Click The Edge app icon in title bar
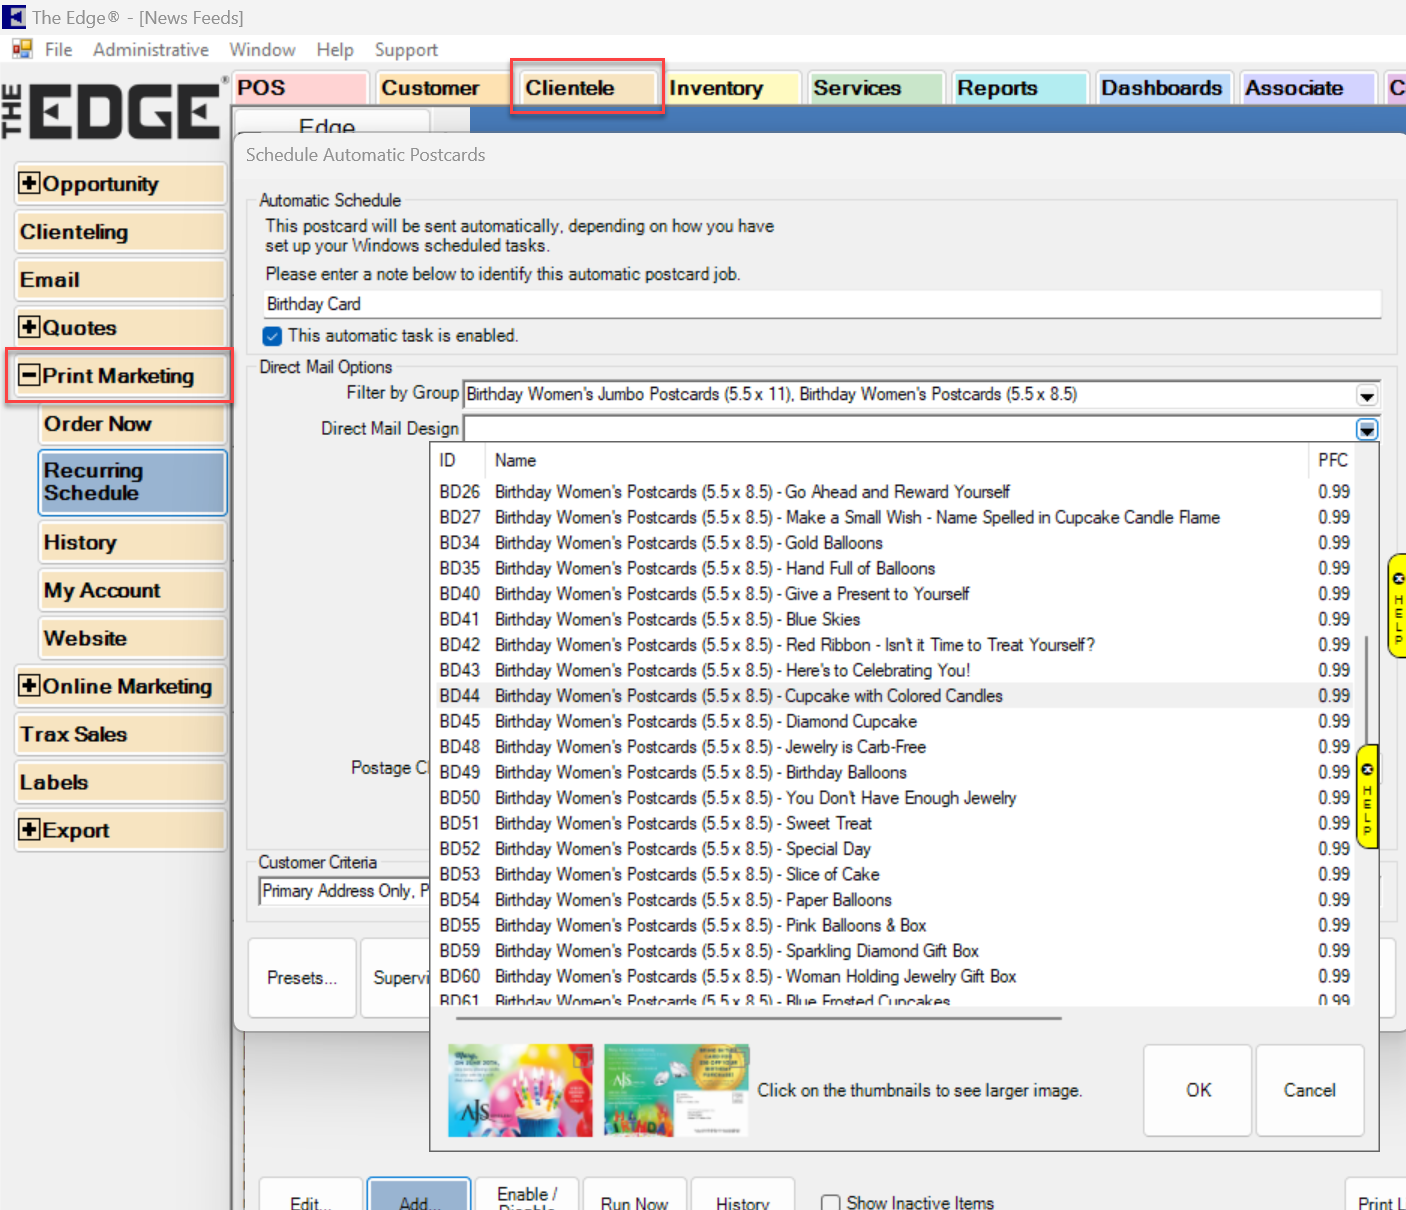The width and height of the screenshot is (1406, 1210). pyautogui.click(x=14, y=17)
